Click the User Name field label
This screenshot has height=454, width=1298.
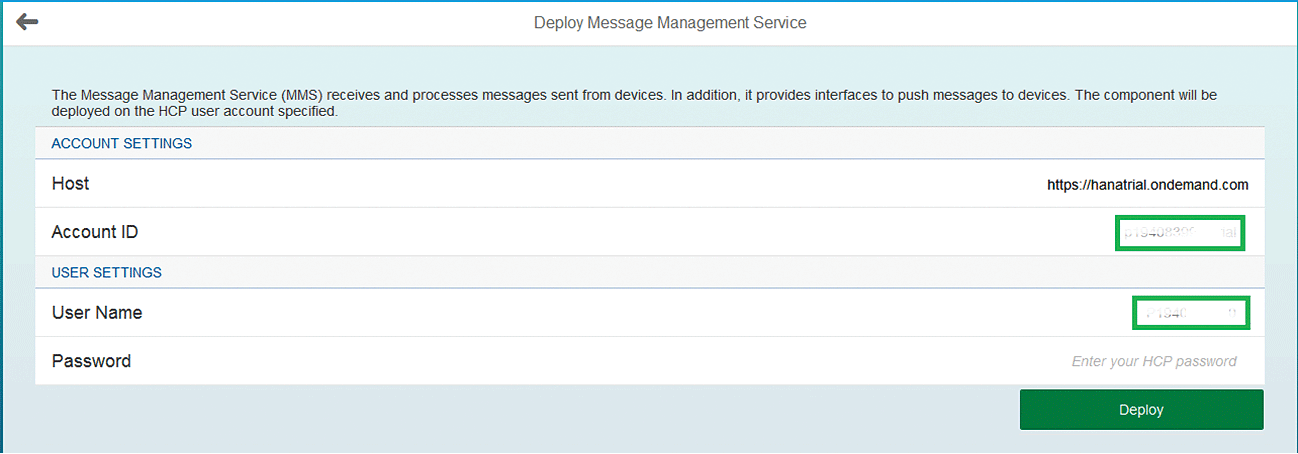tap(97, 313)
